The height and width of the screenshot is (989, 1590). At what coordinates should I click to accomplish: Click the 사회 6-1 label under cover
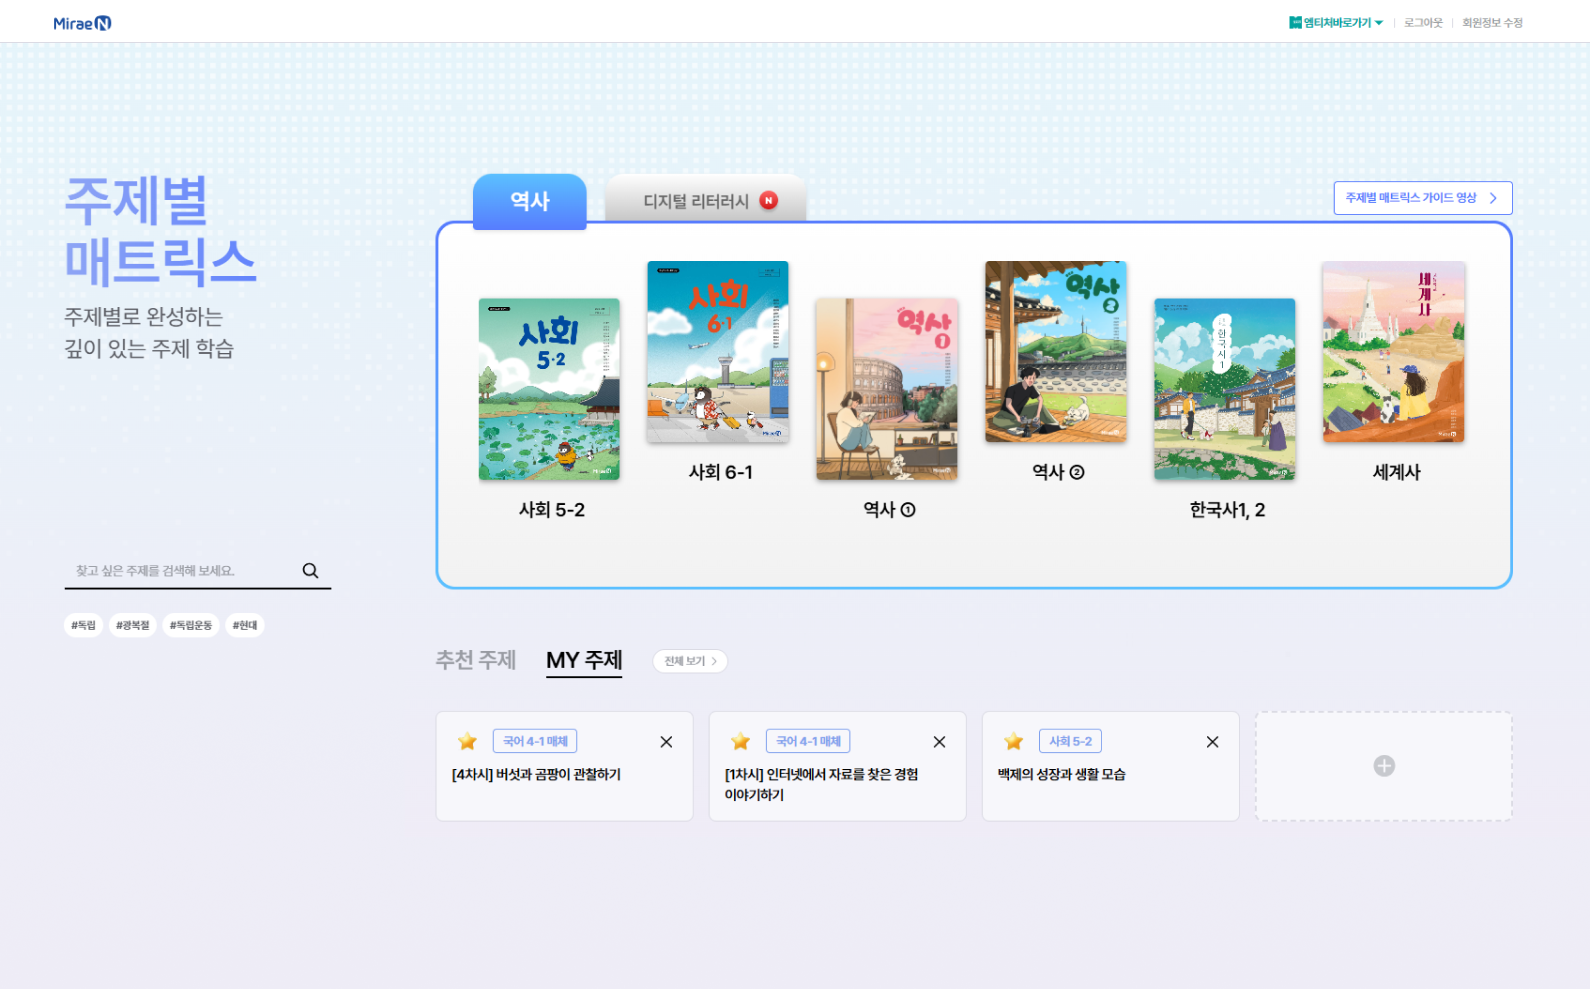click(x=720, y=472)
